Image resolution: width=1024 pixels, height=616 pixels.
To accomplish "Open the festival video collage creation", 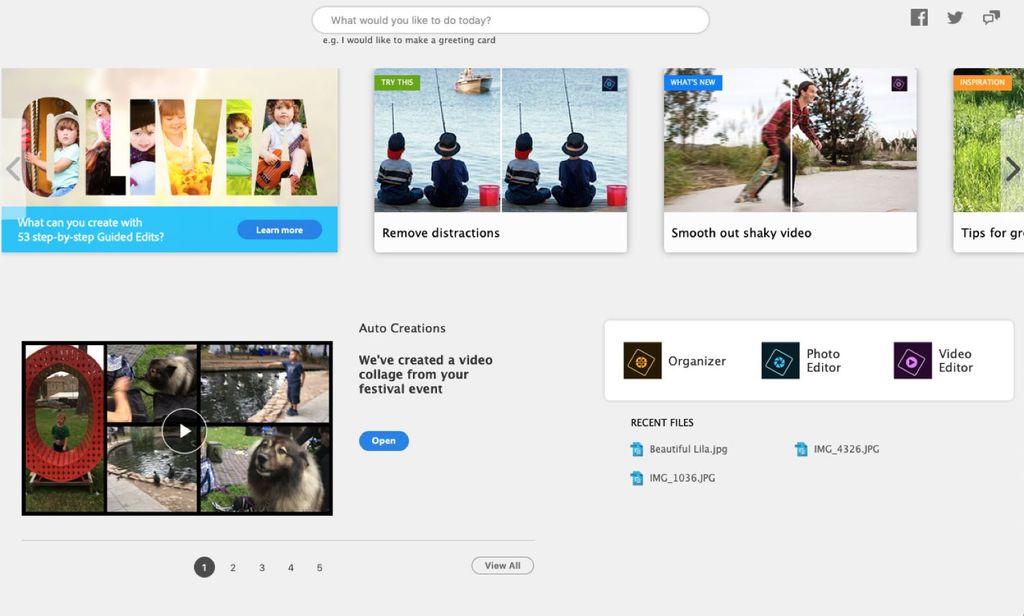I will [x=384, y=440].
